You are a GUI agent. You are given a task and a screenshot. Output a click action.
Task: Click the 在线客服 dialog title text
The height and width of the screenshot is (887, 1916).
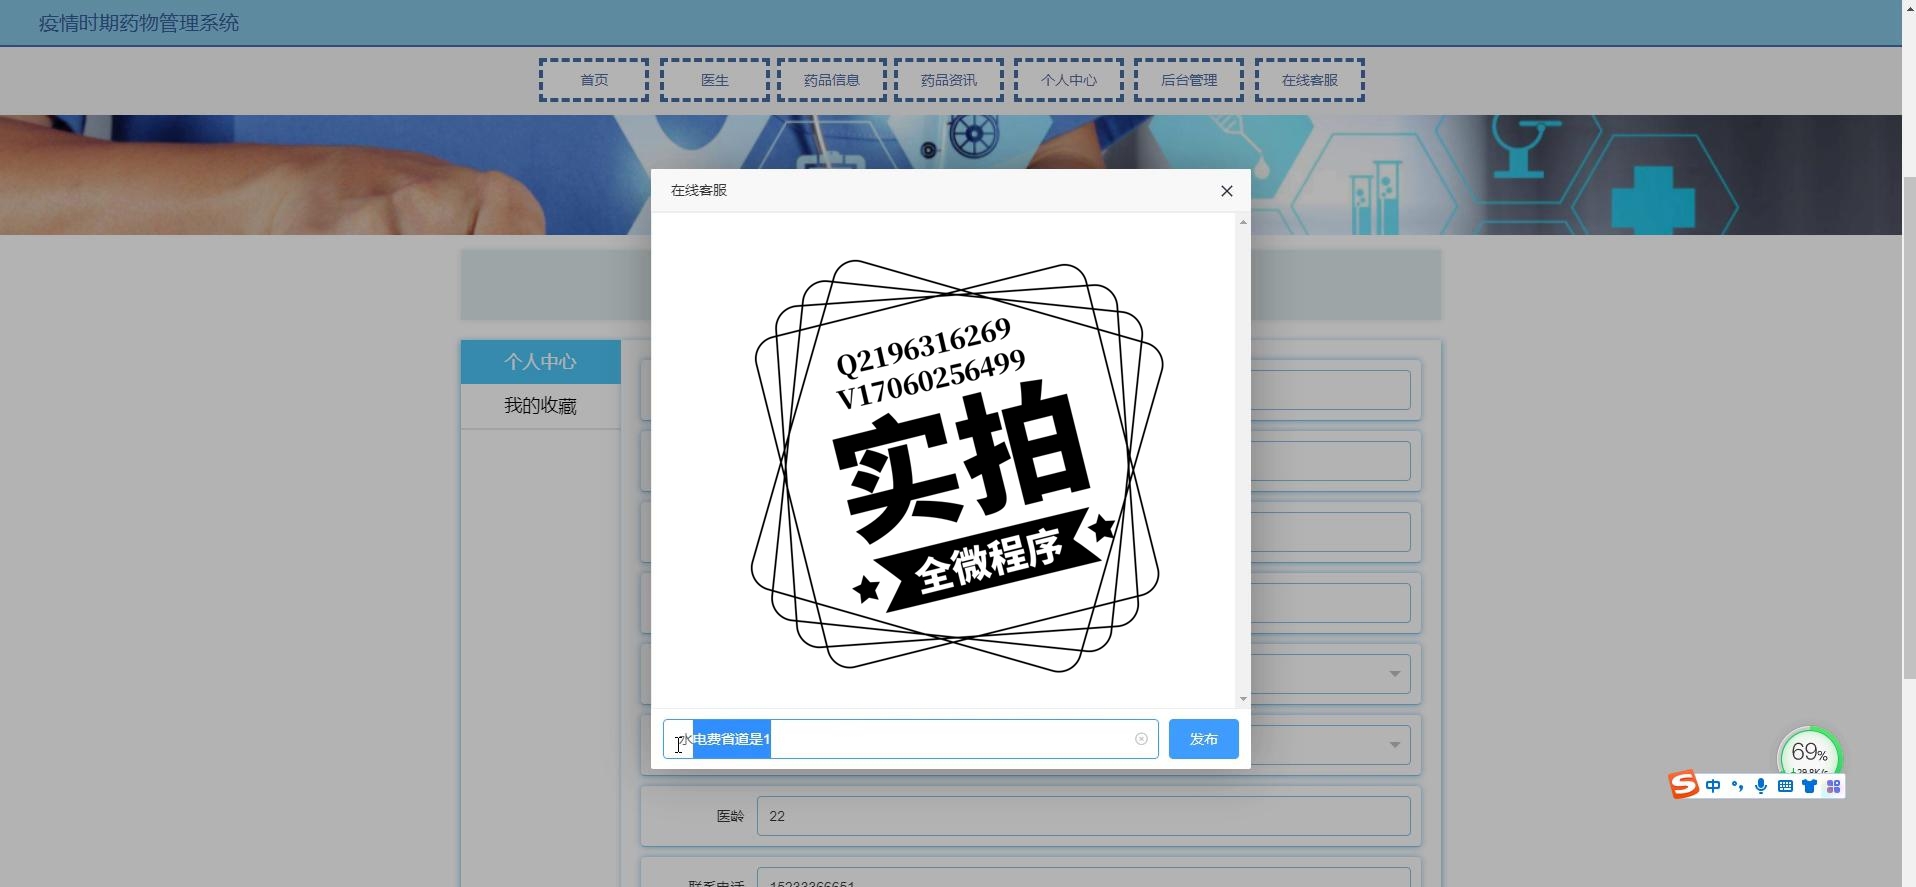(x=699, y=190)
